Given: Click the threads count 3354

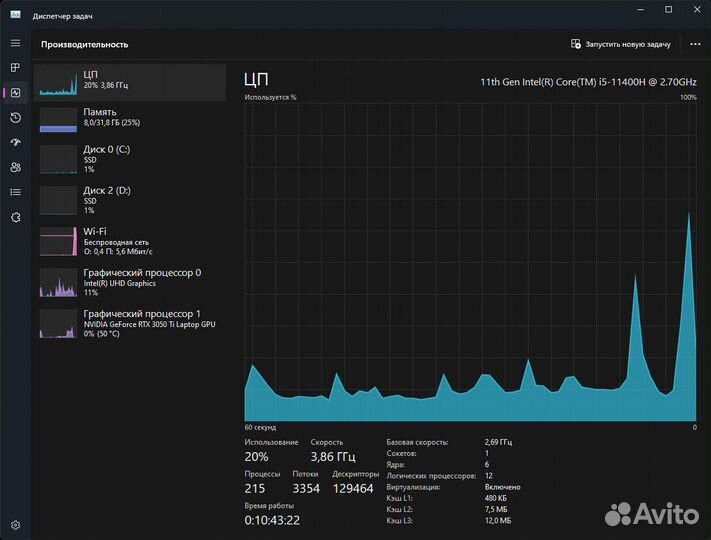Looking at the screenshot, I should [x=306, y=488].
